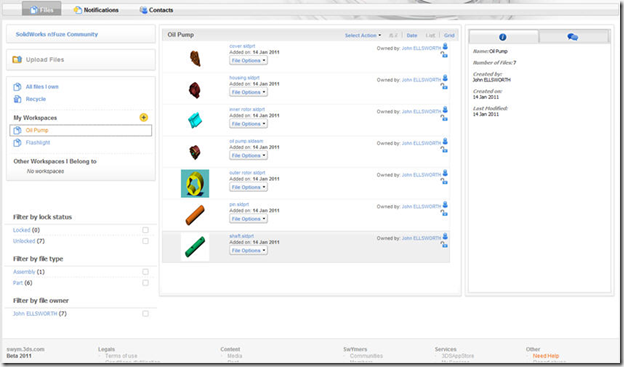624x367 pixels.
Task: Open the Select Action dropdown
Action: [x=363, y=35]
